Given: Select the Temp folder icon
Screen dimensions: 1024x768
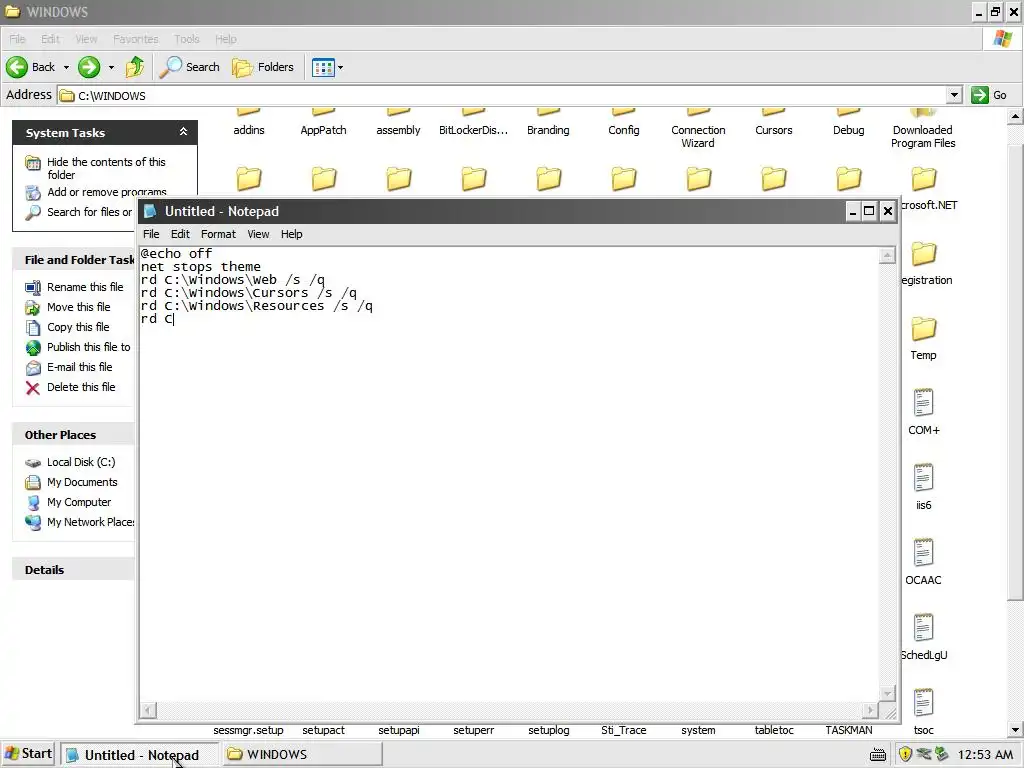Looking at the screenshot, I should tap(923, 329).
